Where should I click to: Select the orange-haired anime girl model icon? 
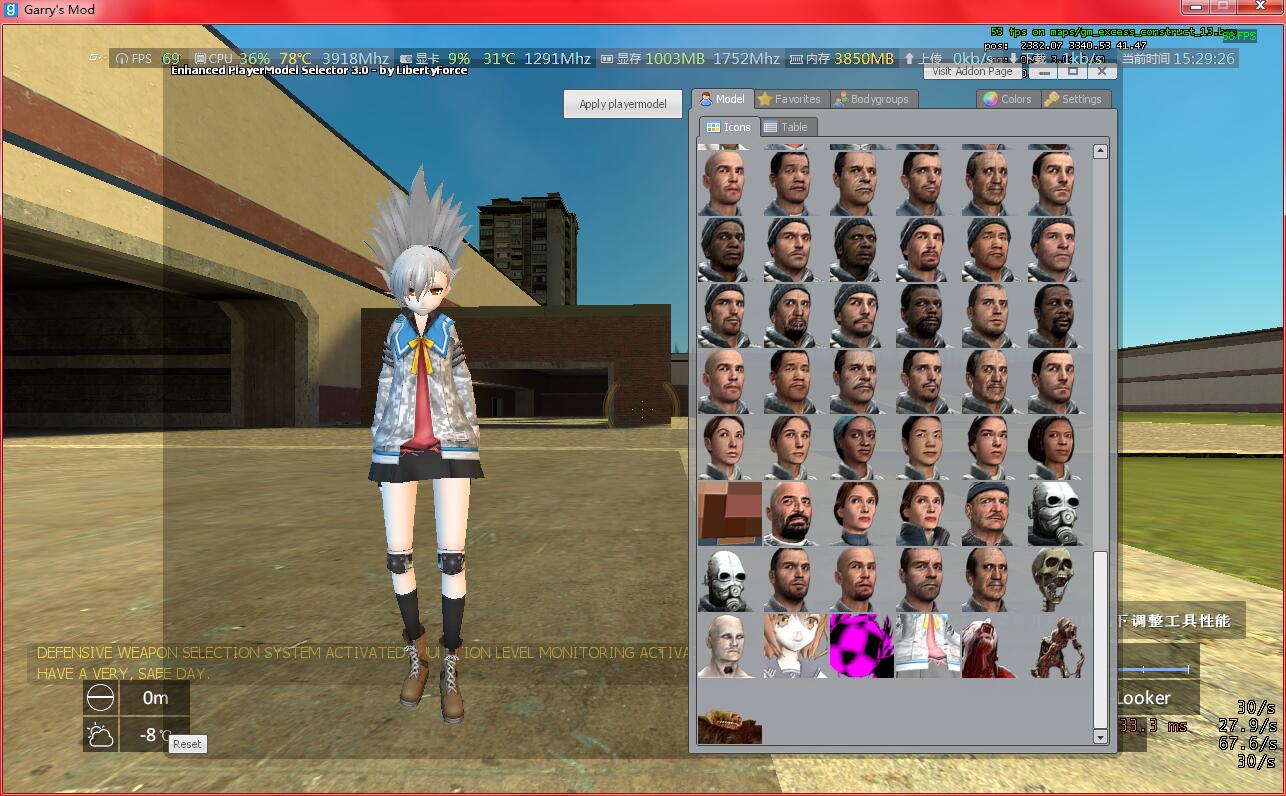(795, 645)
